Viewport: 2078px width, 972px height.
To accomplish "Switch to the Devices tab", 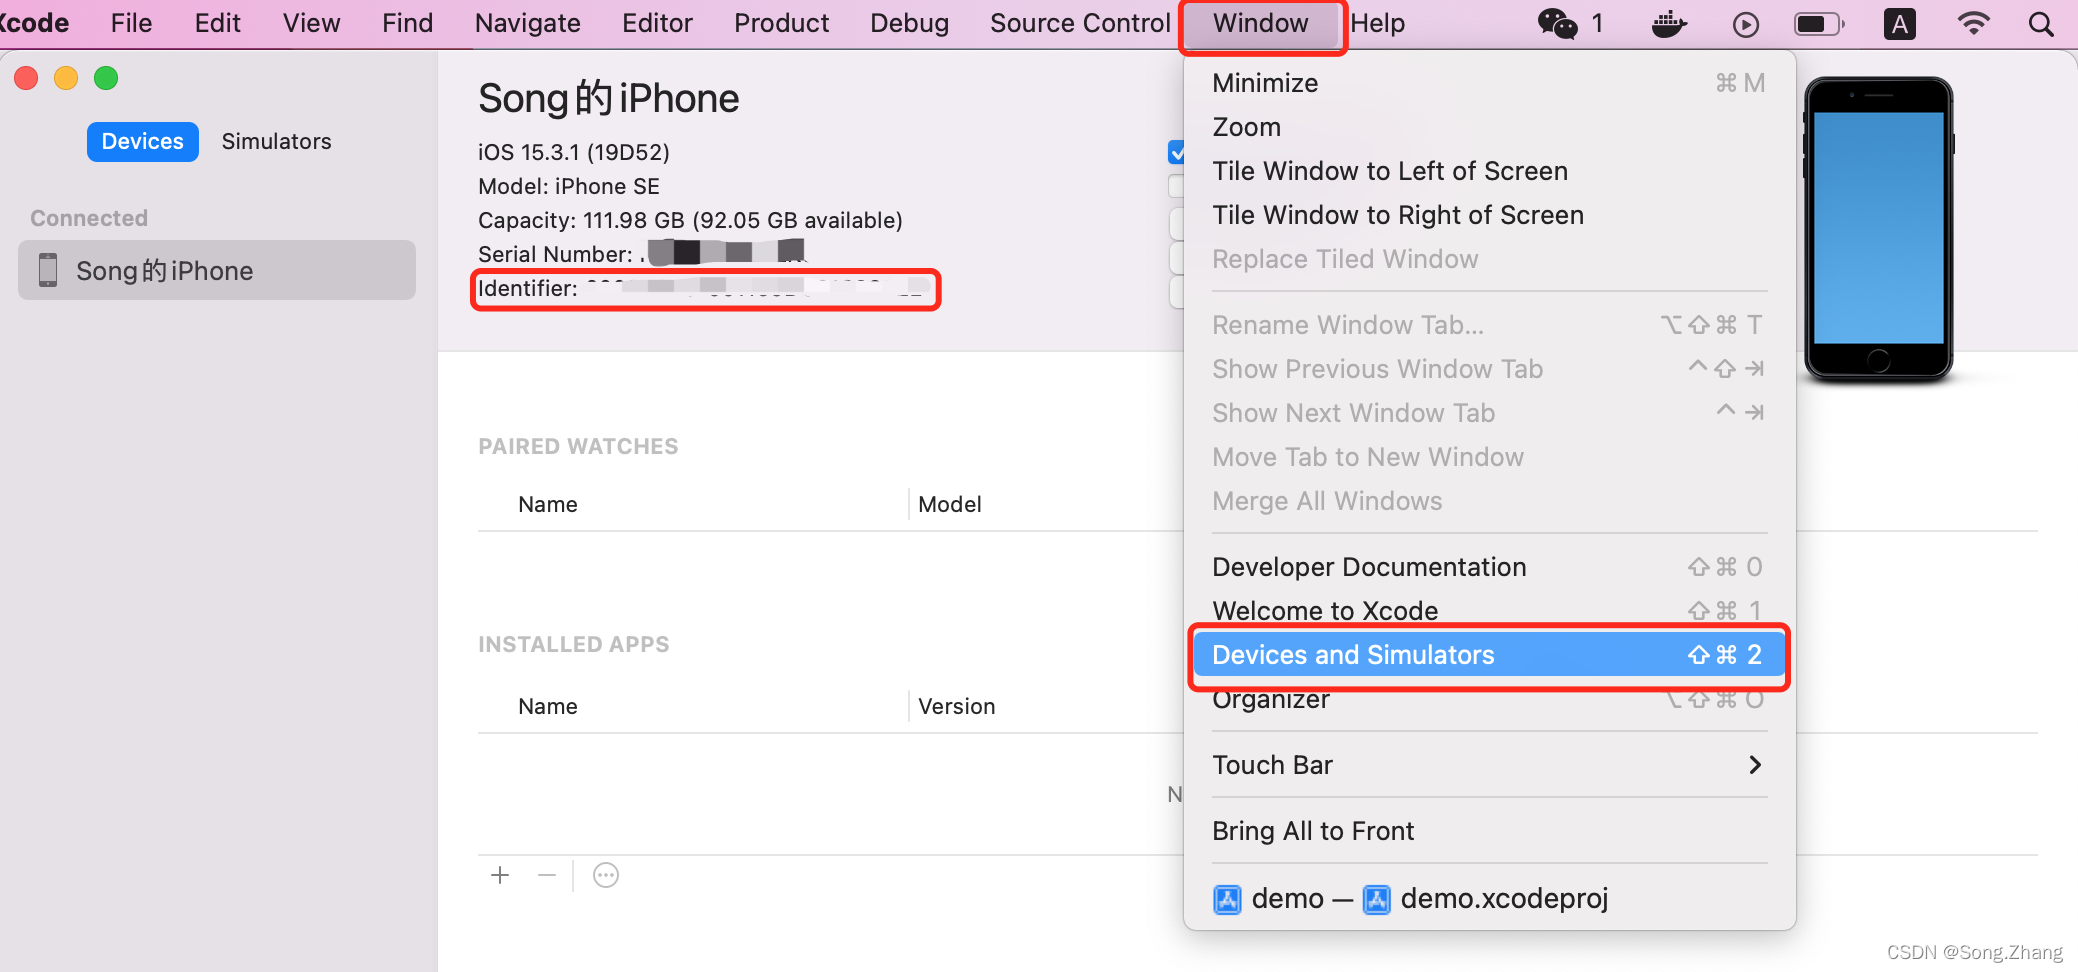I will click(x=143, y=141).
